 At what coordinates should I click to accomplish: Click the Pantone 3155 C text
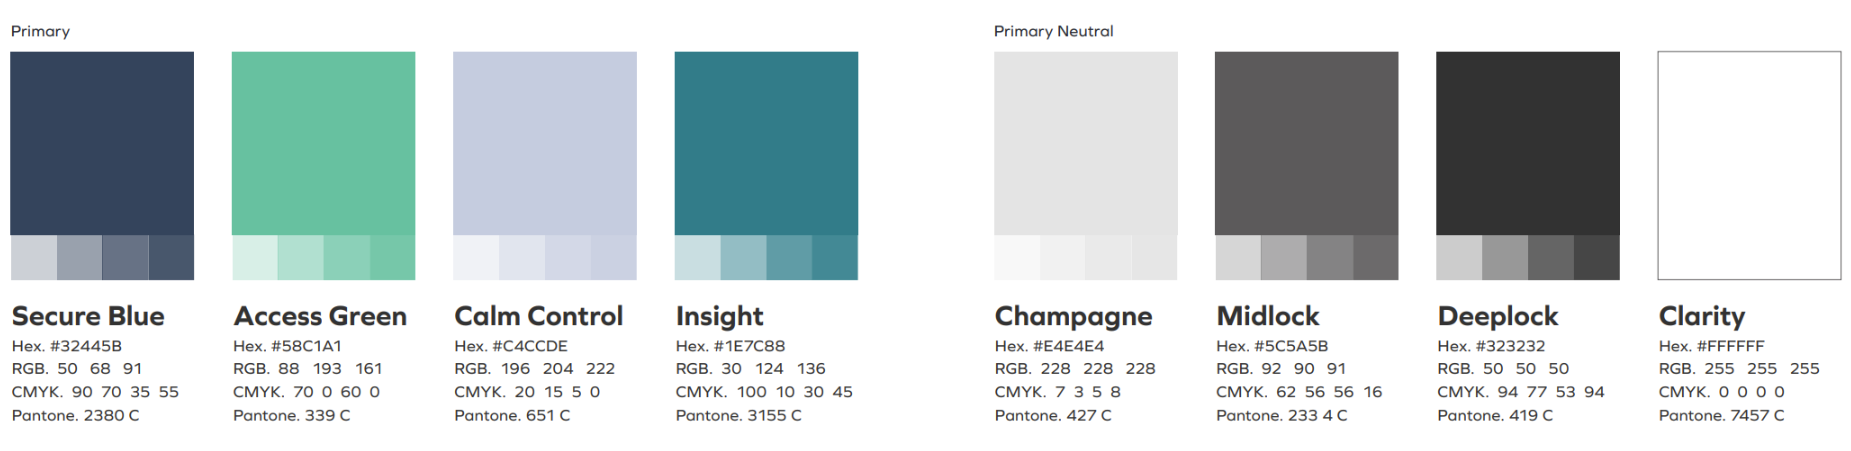pyautogui.click(x=739, y=415)
